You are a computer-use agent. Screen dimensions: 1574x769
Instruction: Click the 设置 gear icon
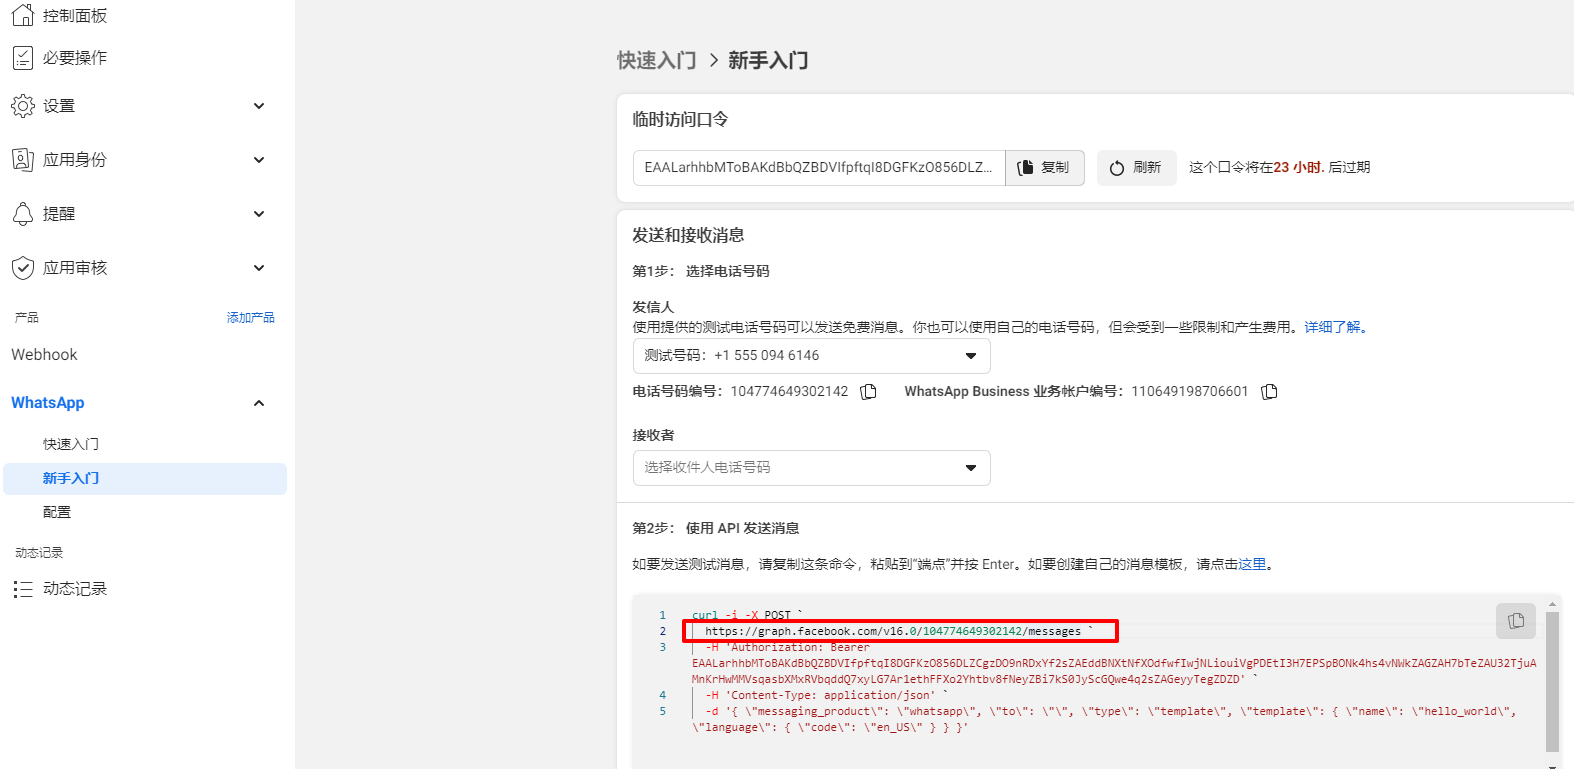pyautogui.click(x=22, y=106)
